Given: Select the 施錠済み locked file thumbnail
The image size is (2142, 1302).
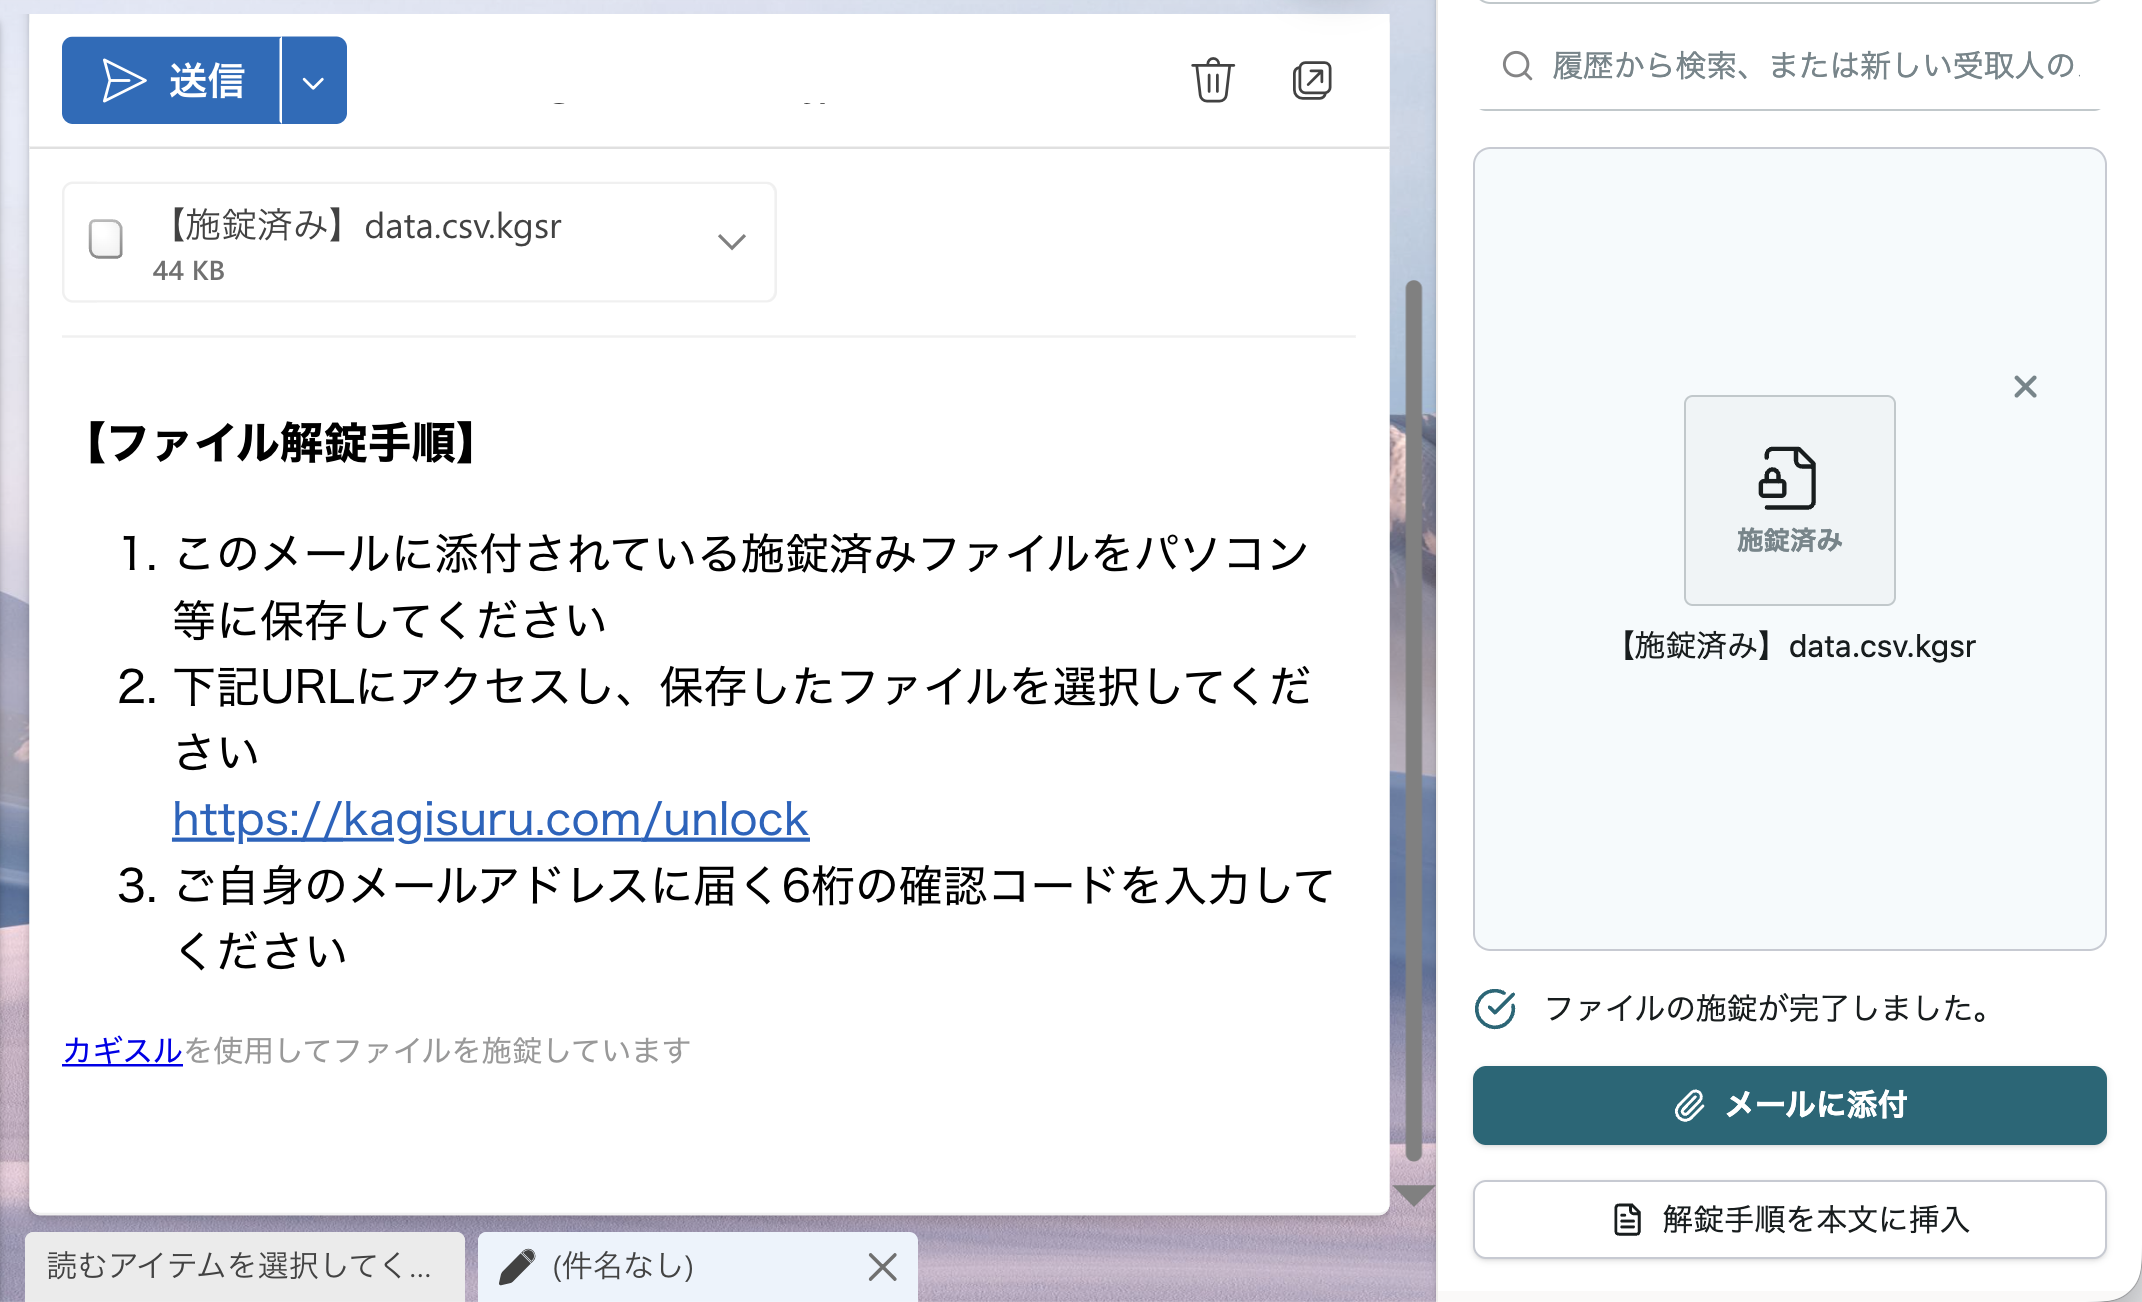Looking at the screenshot, I should (1789, 500).
